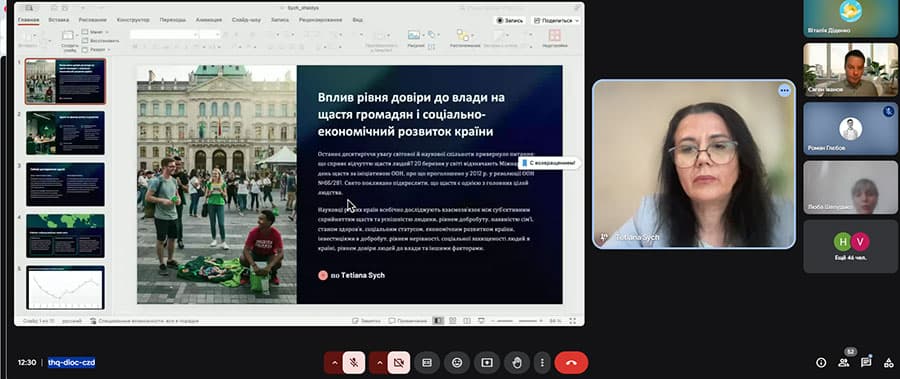Click the shapes icon next to Рисунок

(432, 35)
